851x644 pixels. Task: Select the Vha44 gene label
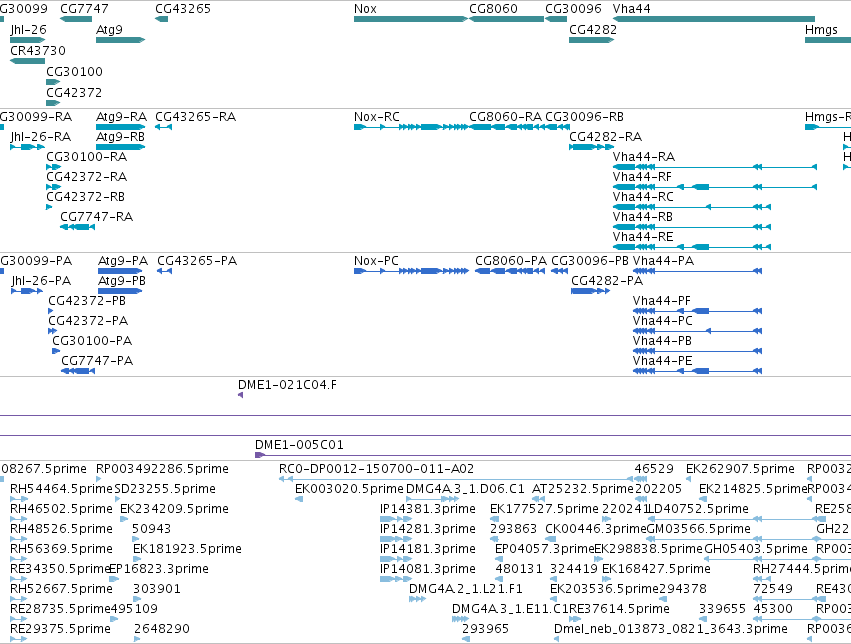(631, 9)
